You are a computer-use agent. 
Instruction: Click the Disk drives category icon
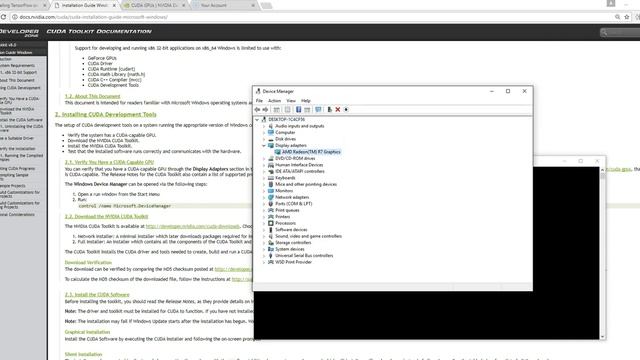pyautogui.click(x=271, y=139)
